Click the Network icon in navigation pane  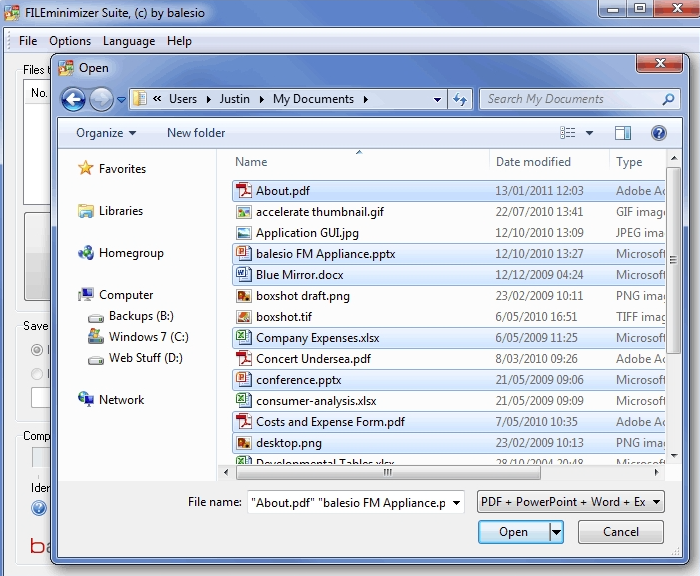coord(86,400)
